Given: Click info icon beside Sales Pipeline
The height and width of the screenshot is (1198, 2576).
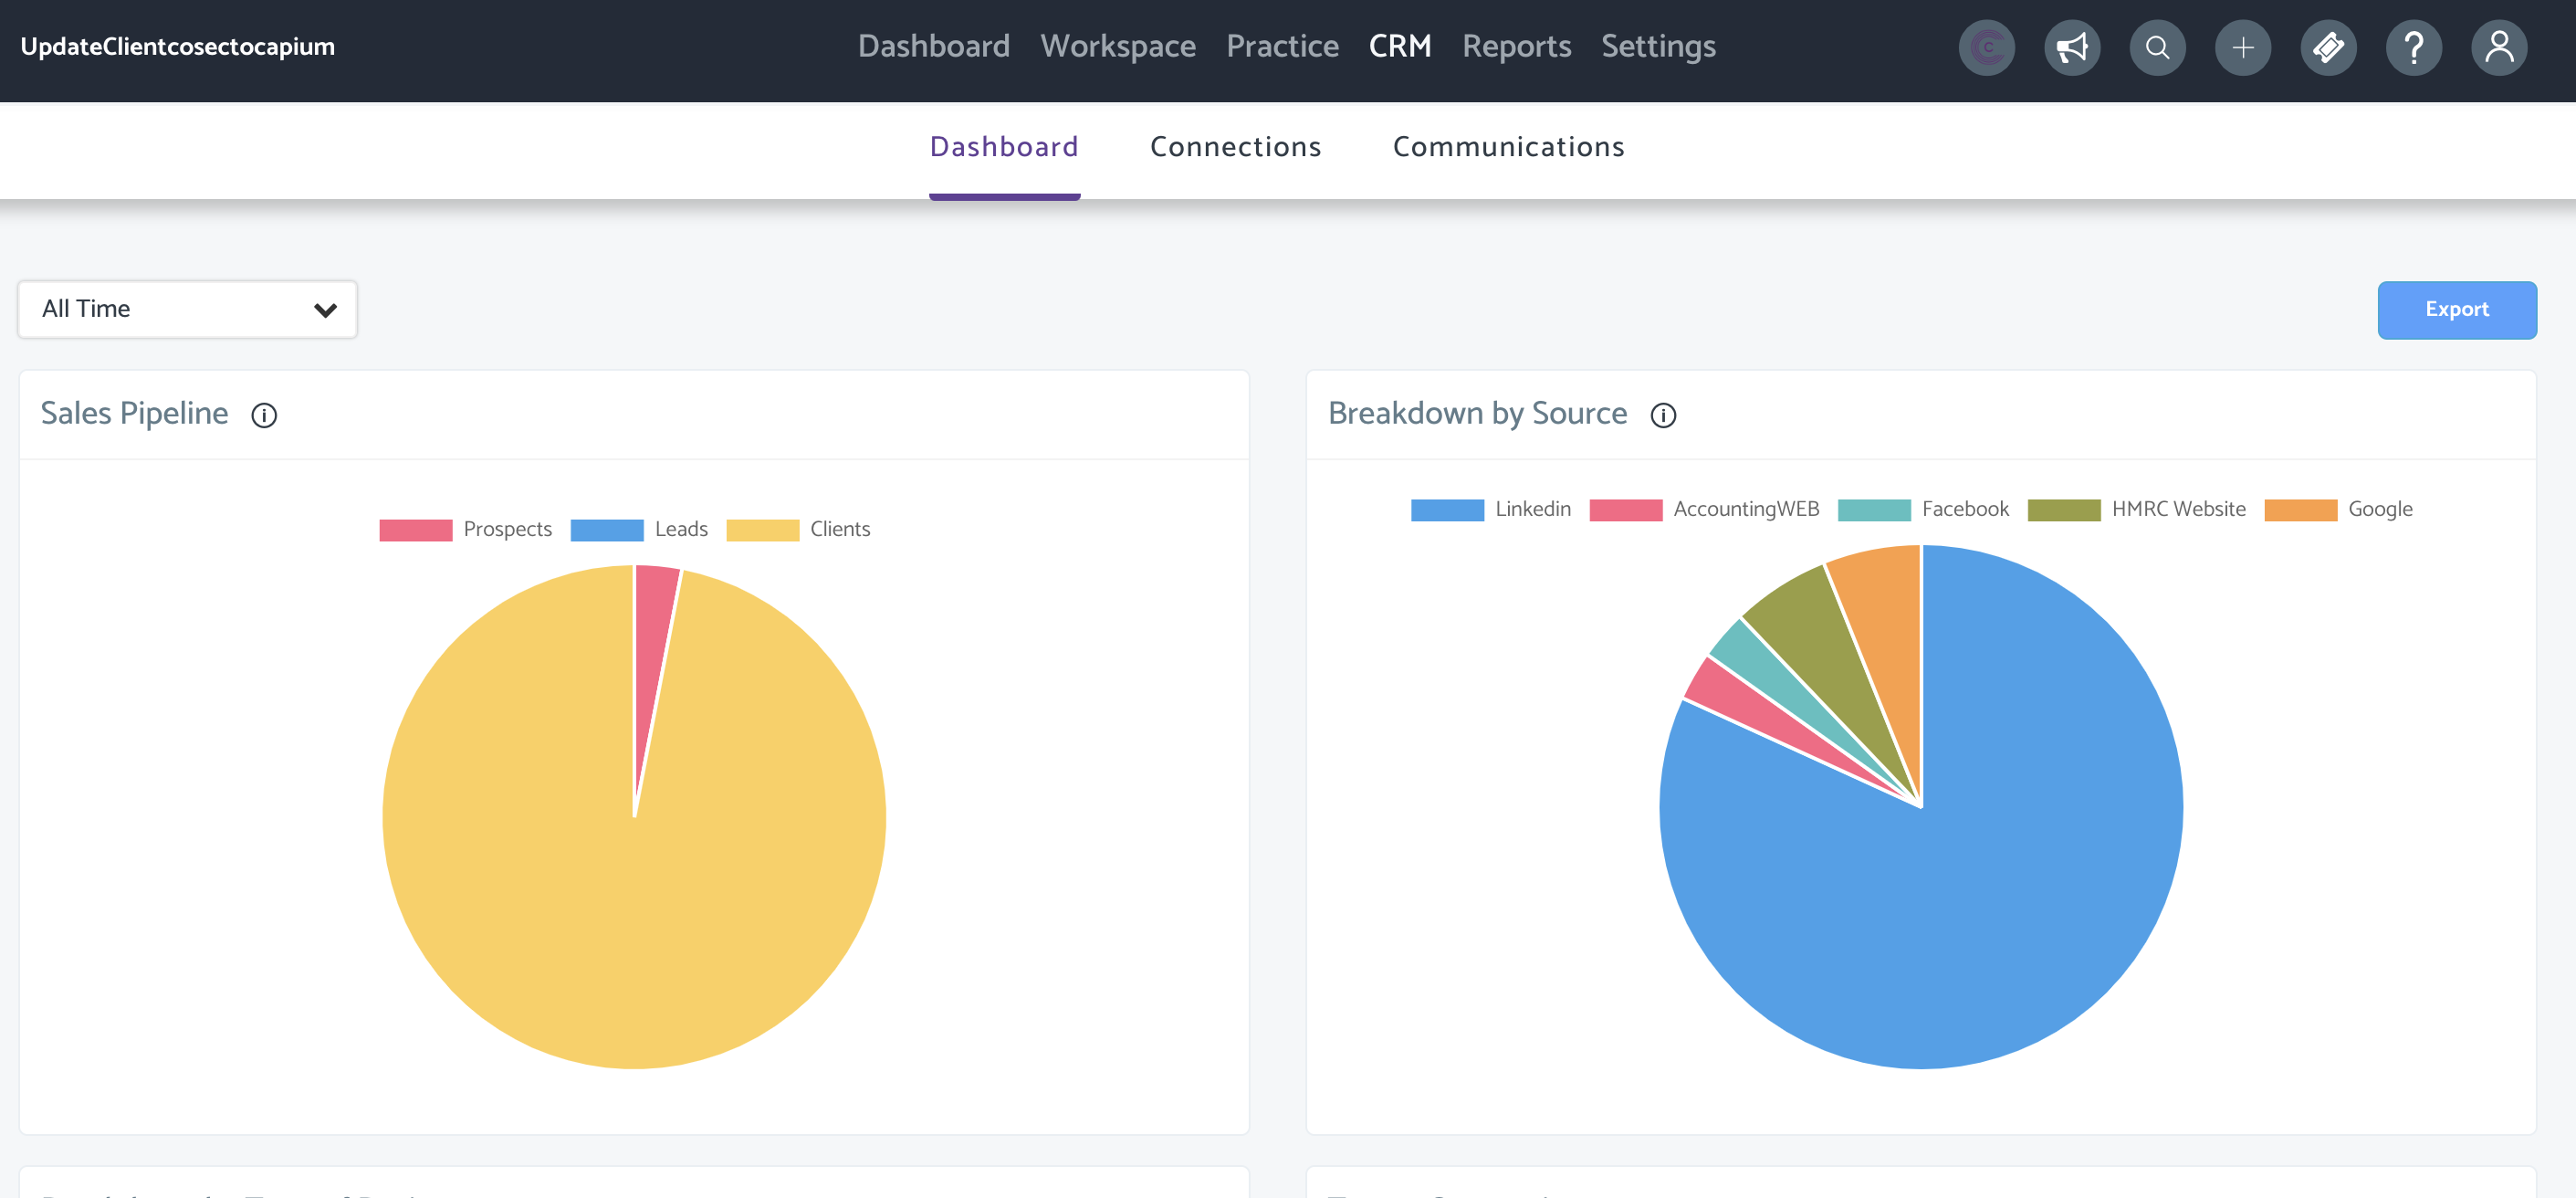Looking at the screenshot, I should (x=264, y=415).
